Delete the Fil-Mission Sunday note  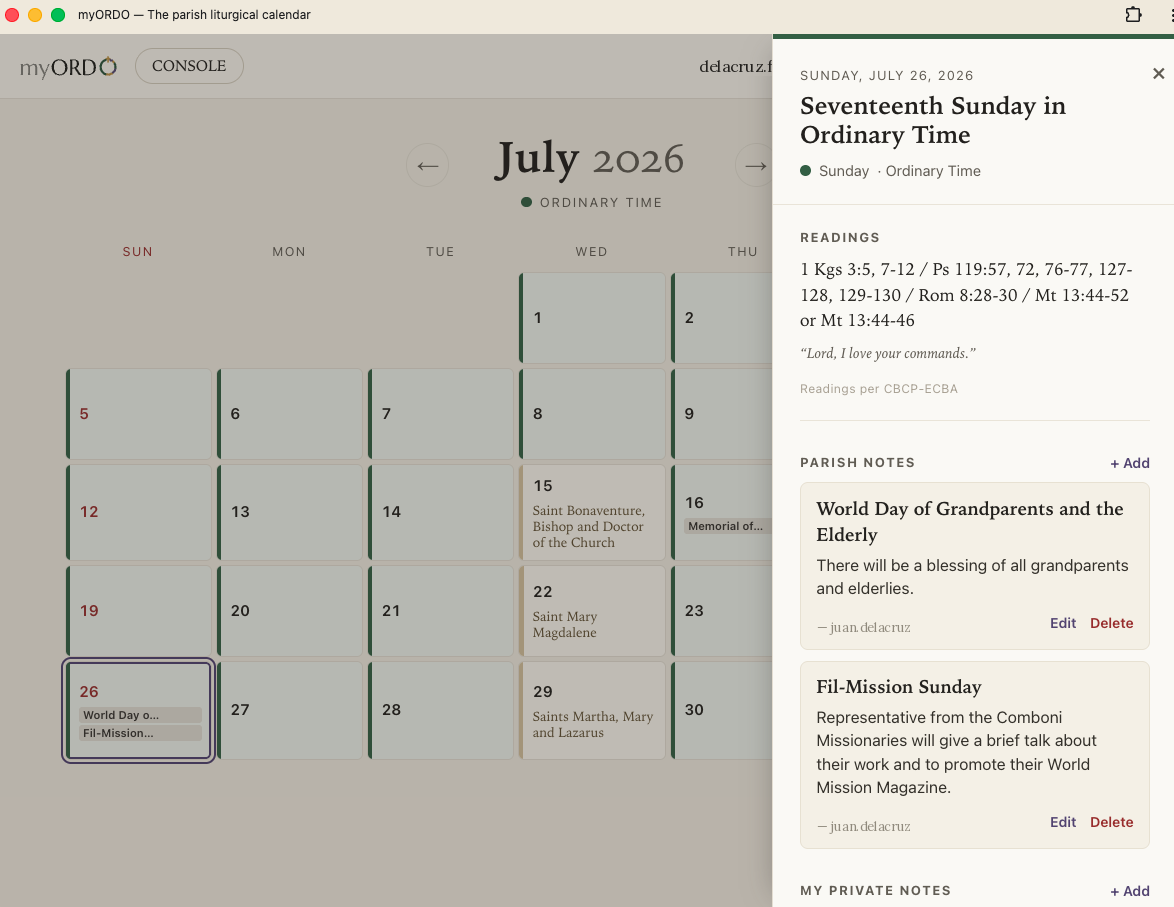click(1111, 822)
